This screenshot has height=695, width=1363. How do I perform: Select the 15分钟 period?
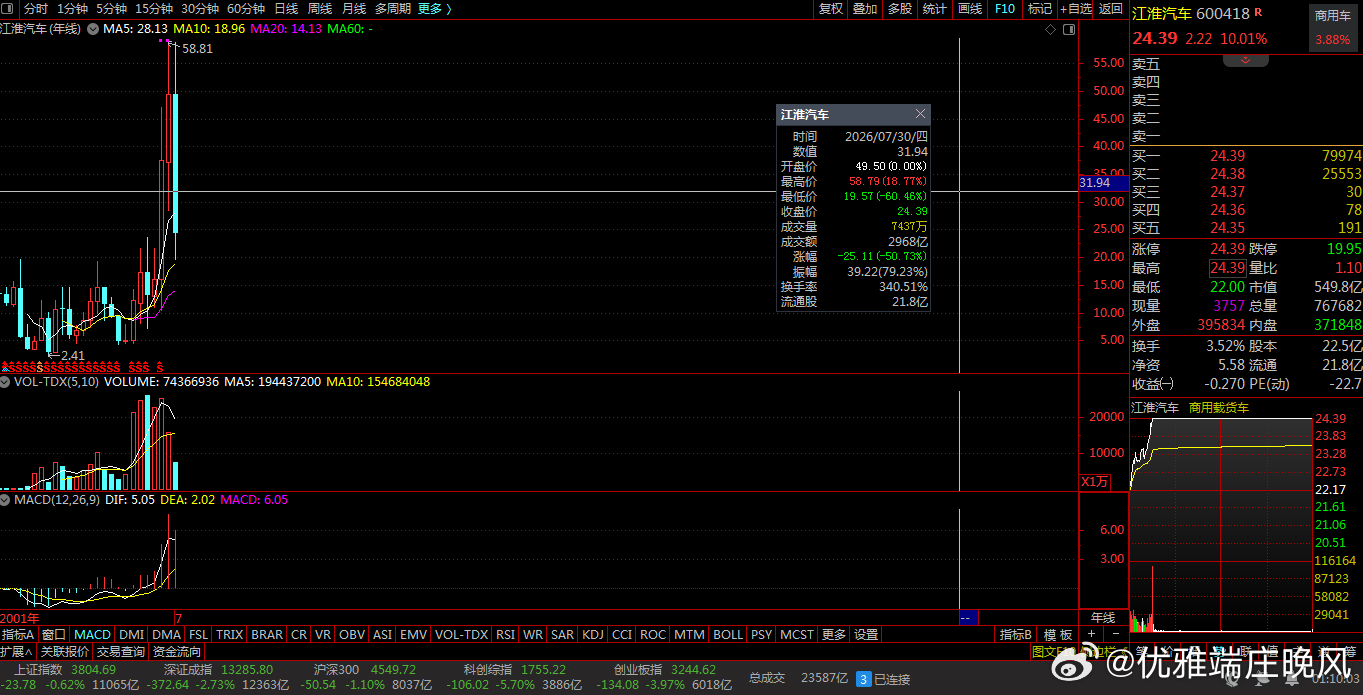point(154,9)
